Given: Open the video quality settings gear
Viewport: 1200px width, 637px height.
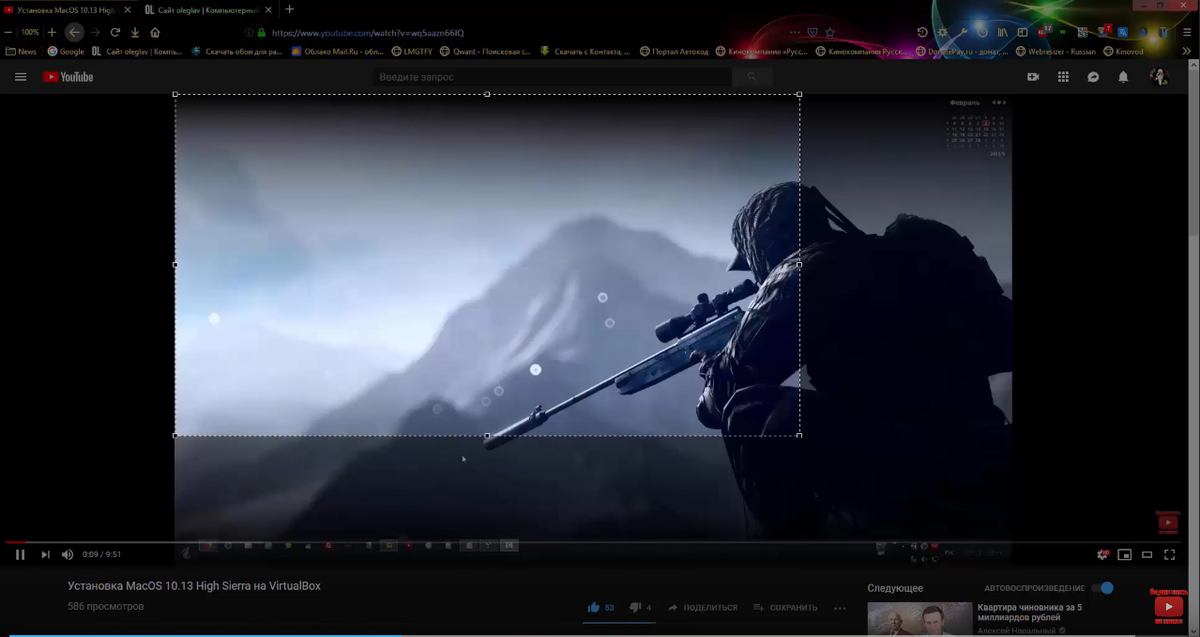Looking at the screenshot, I should pos(1102,554).
